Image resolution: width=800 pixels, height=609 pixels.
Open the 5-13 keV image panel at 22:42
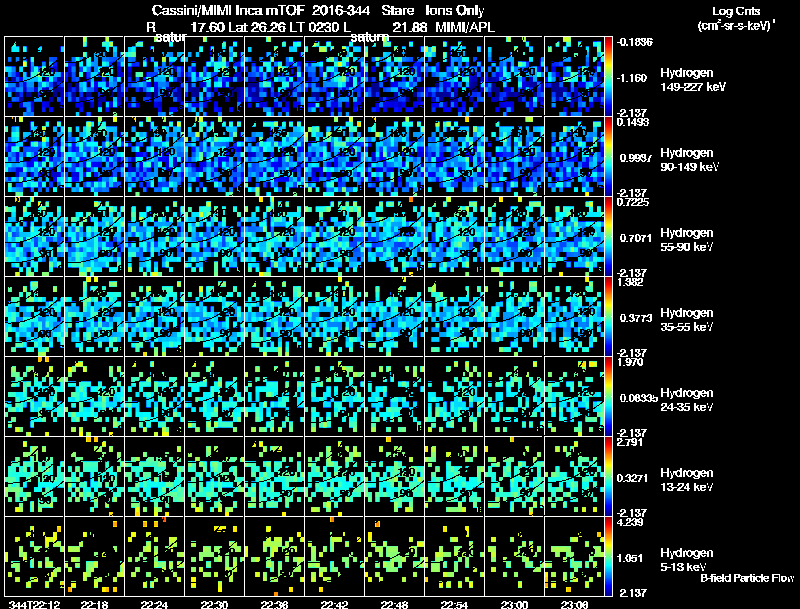click(x=334, y=556)
